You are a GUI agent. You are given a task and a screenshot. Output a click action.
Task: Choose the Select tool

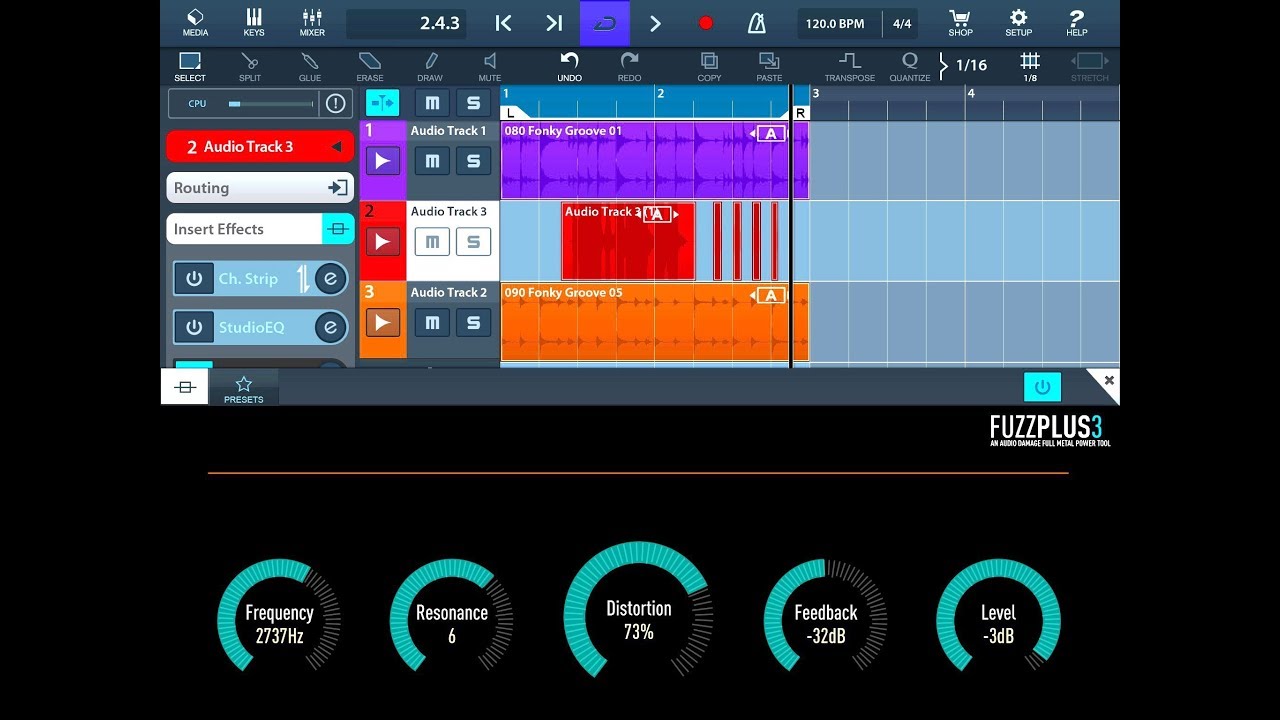click(x=190, y=67)
